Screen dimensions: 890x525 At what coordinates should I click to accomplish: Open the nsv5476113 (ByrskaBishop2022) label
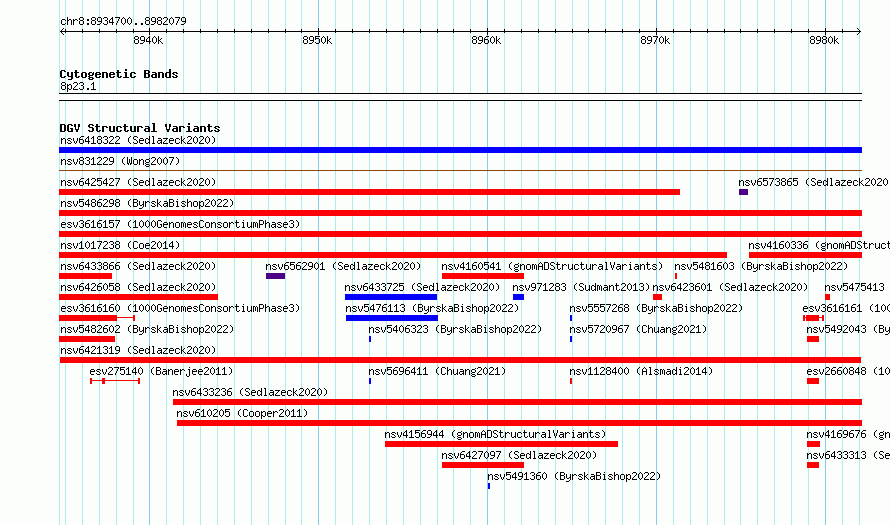[x=433, y=308]
